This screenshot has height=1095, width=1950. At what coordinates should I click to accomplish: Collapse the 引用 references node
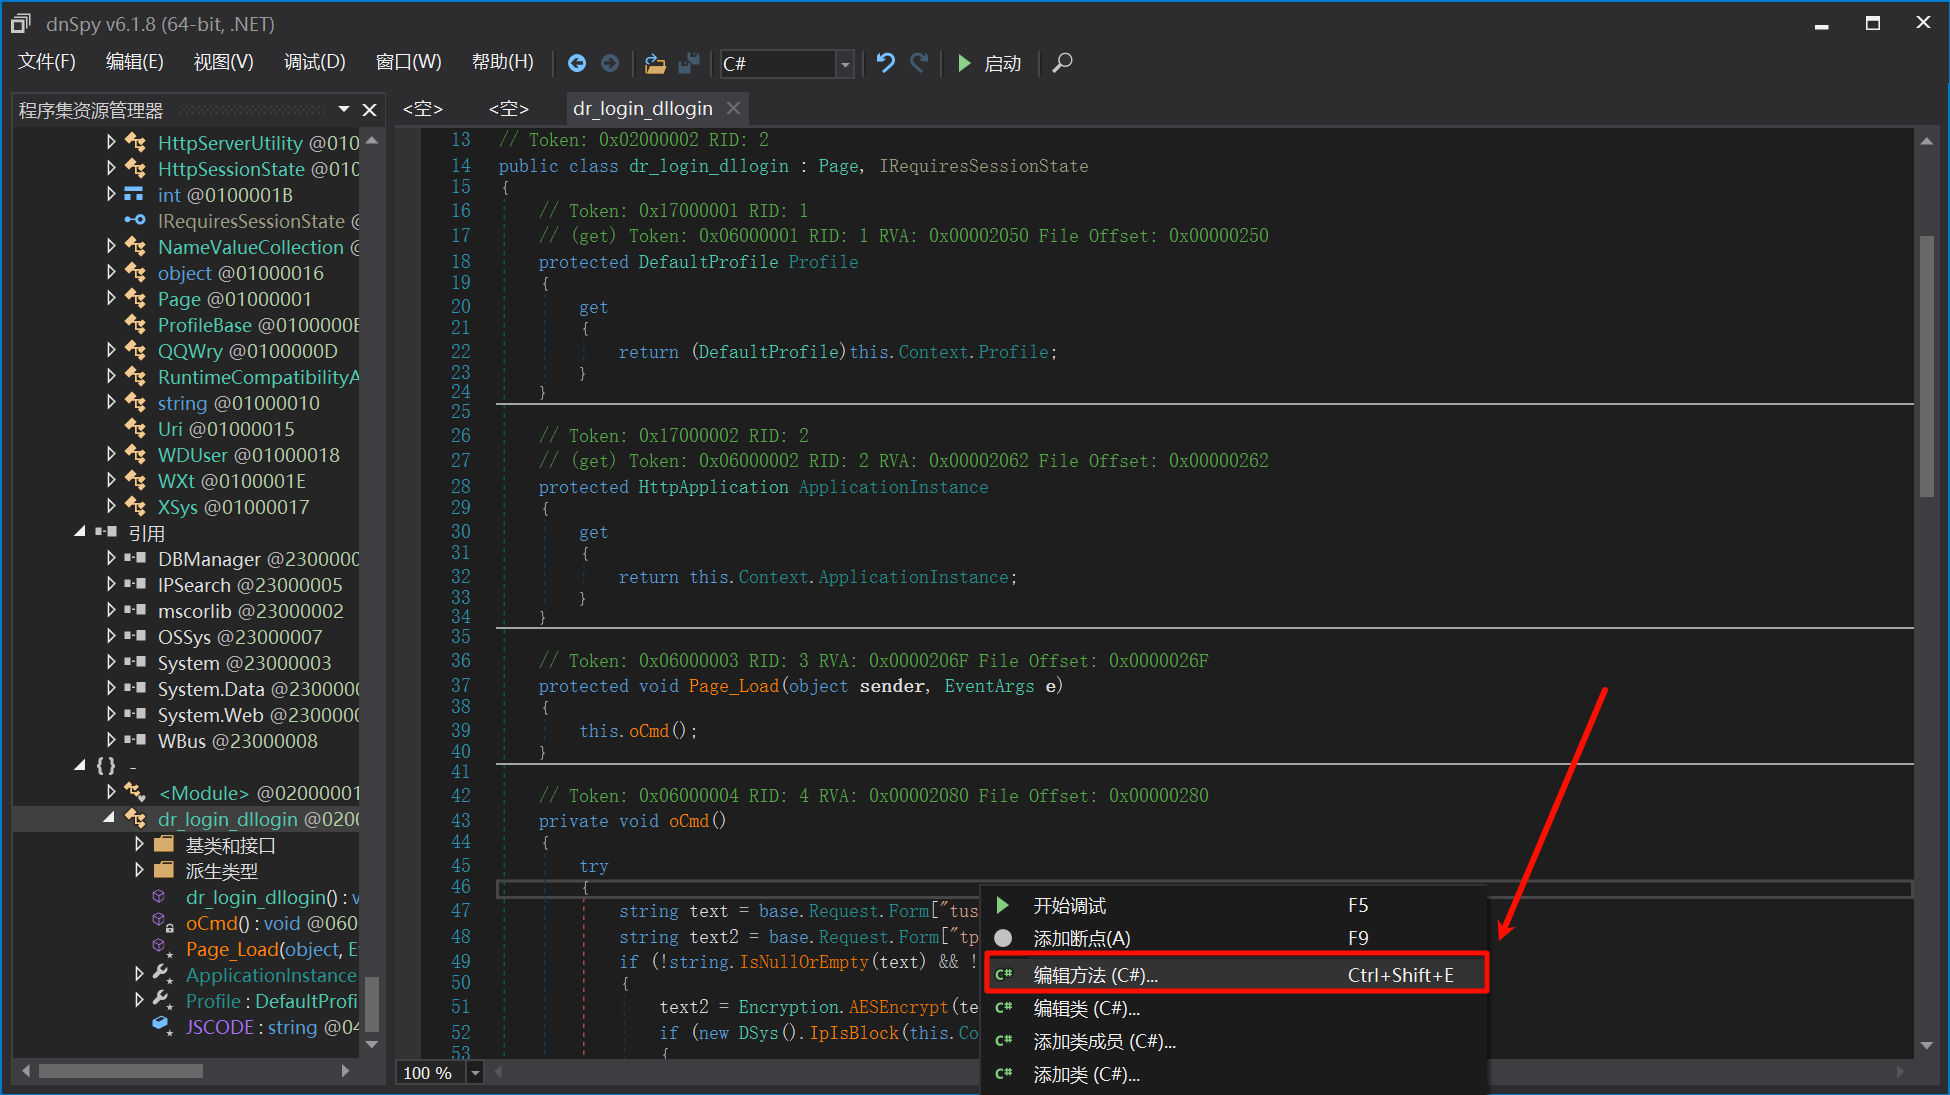click(80, 532)
